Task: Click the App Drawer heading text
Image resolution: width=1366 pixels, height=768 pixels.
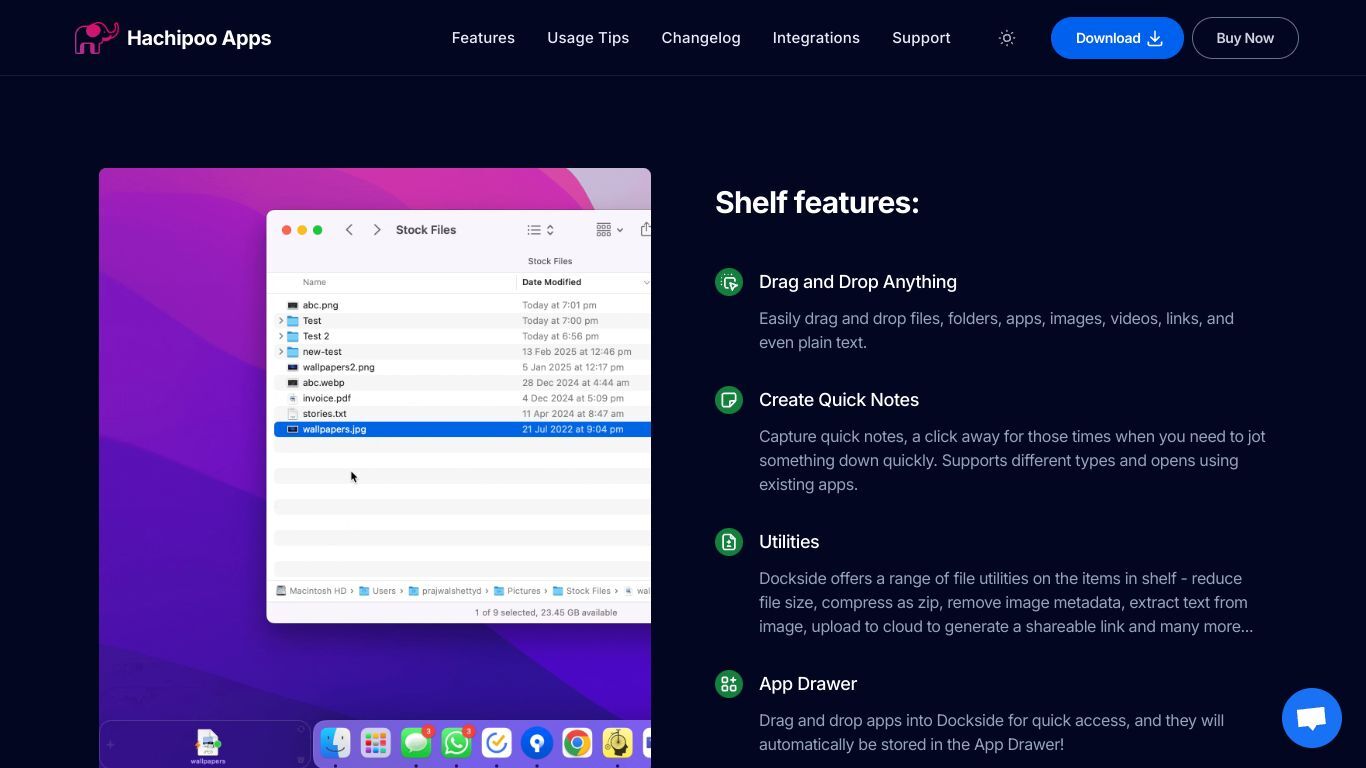Action: pos(808,684)
